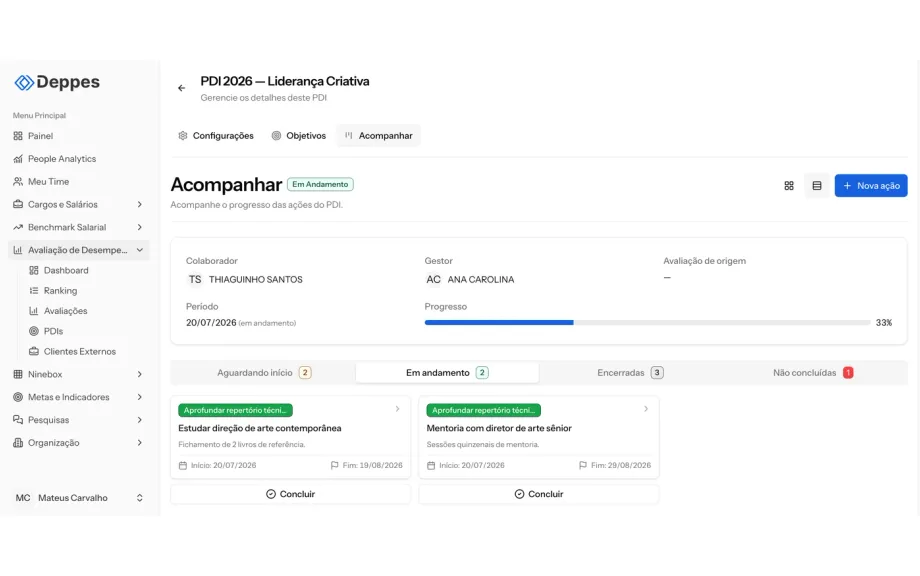Click flag icon beside Fim: 29/08/2026
The image size is (920, 576).
pos(583,466)
